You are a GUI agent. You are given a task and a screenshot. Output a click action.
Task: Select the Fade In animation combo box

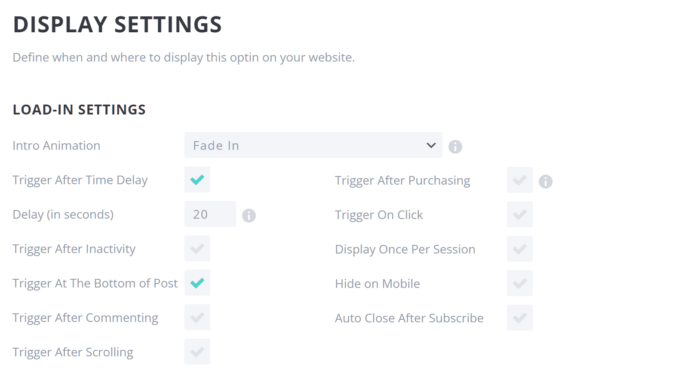point(313,145)
